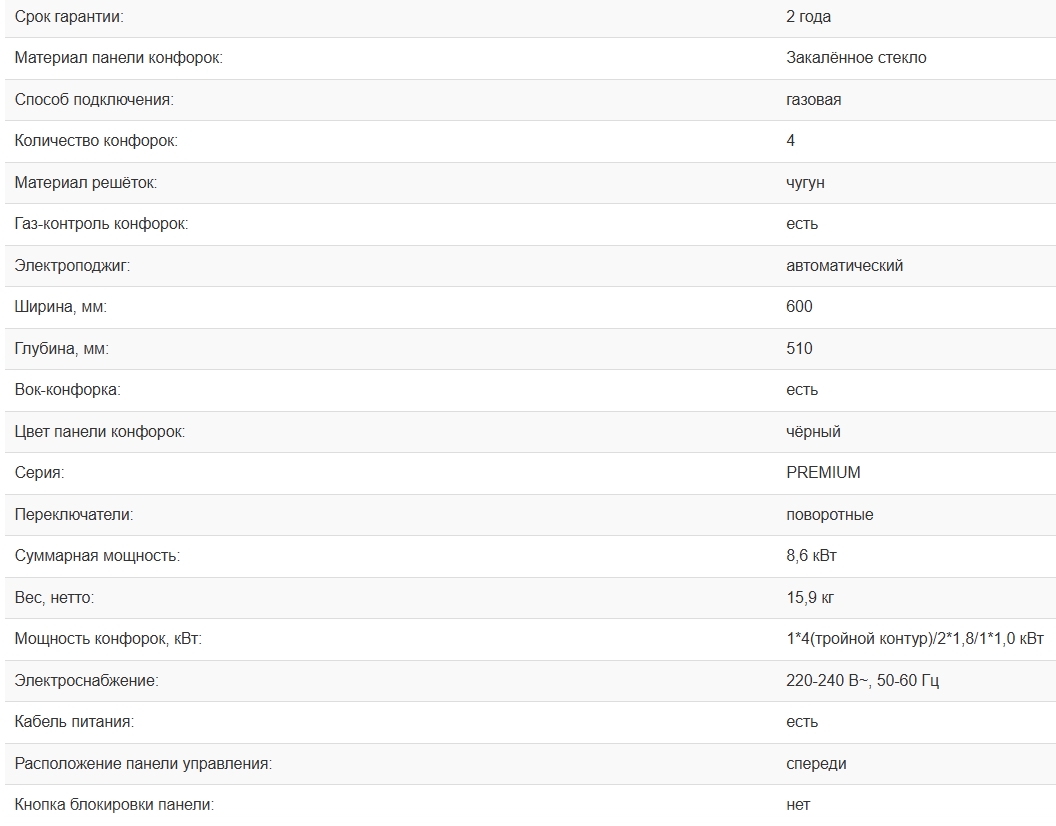Click the 'автоматический' ignition value
The image size is (1056, 826).
coord(844,266)
